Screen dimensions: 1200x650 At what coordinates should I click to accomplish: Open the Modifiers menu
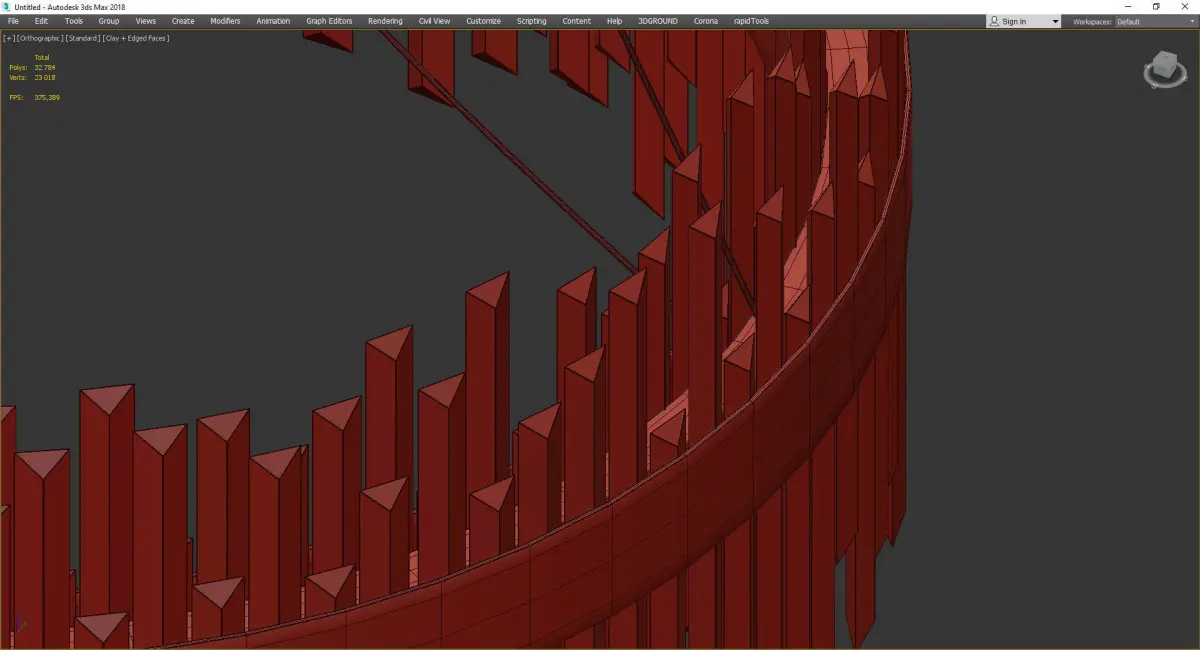pyautogui.click(x=225, y=21)
